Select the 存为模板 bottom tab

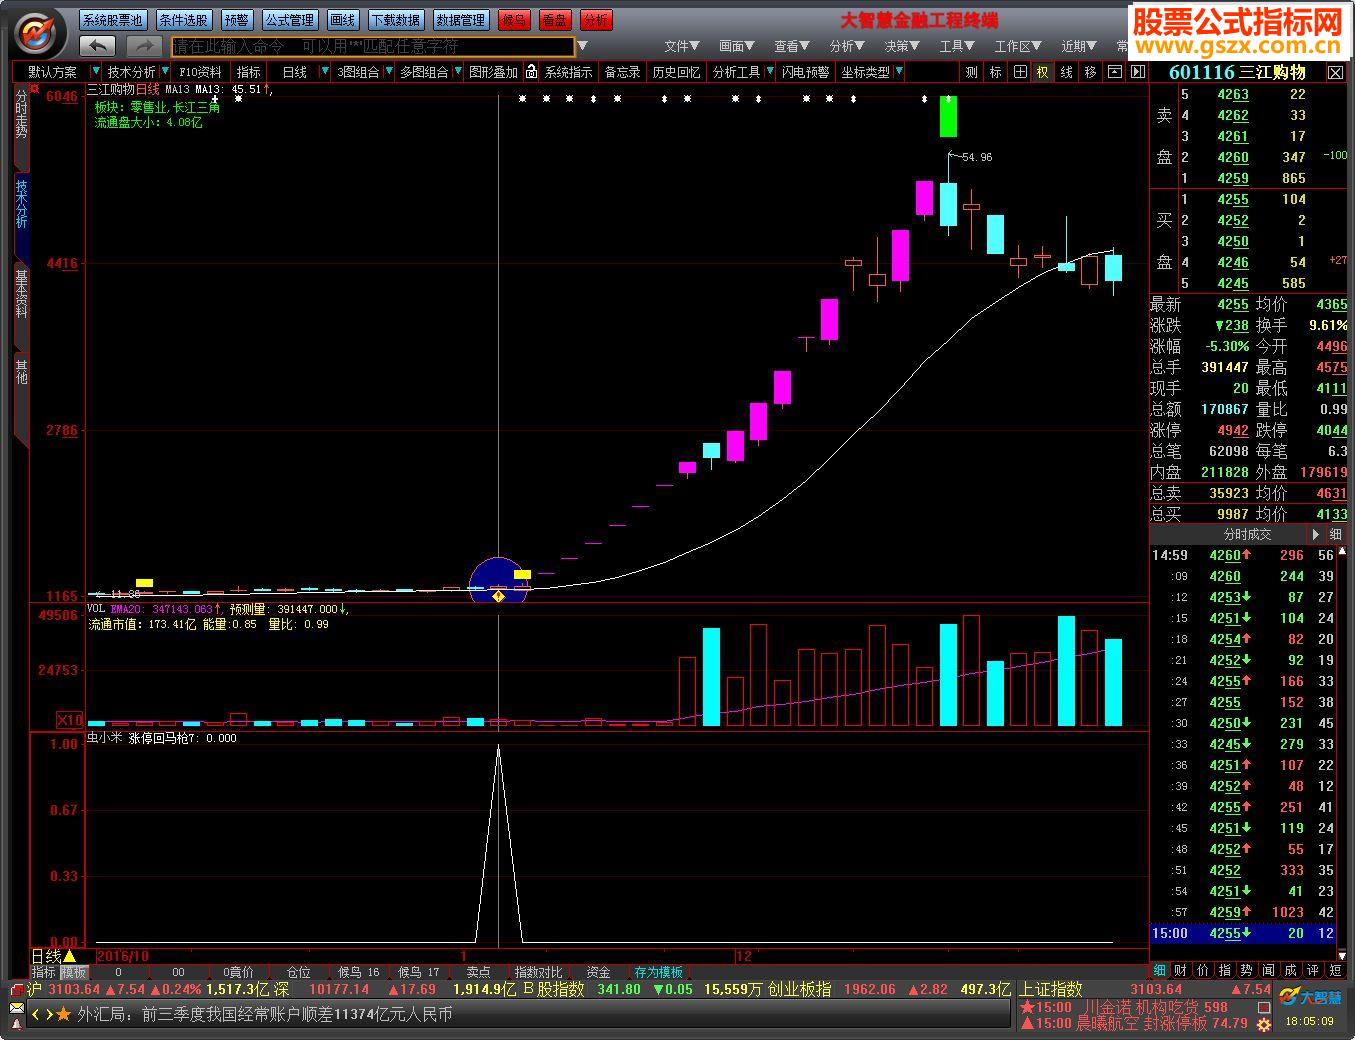659,972
